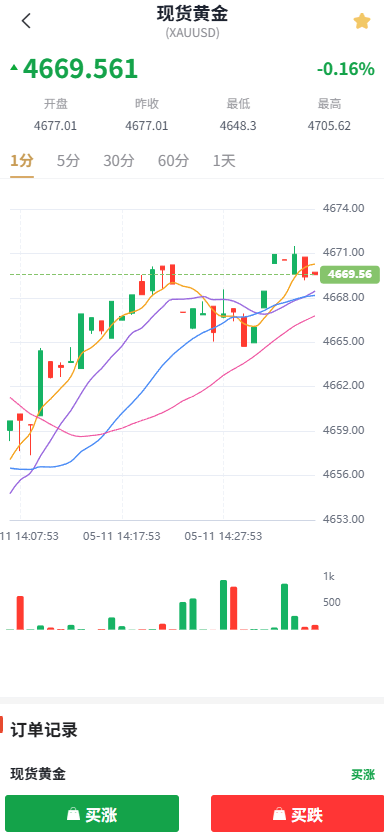Click the 订单记录 section header

(x=44, y=730)
